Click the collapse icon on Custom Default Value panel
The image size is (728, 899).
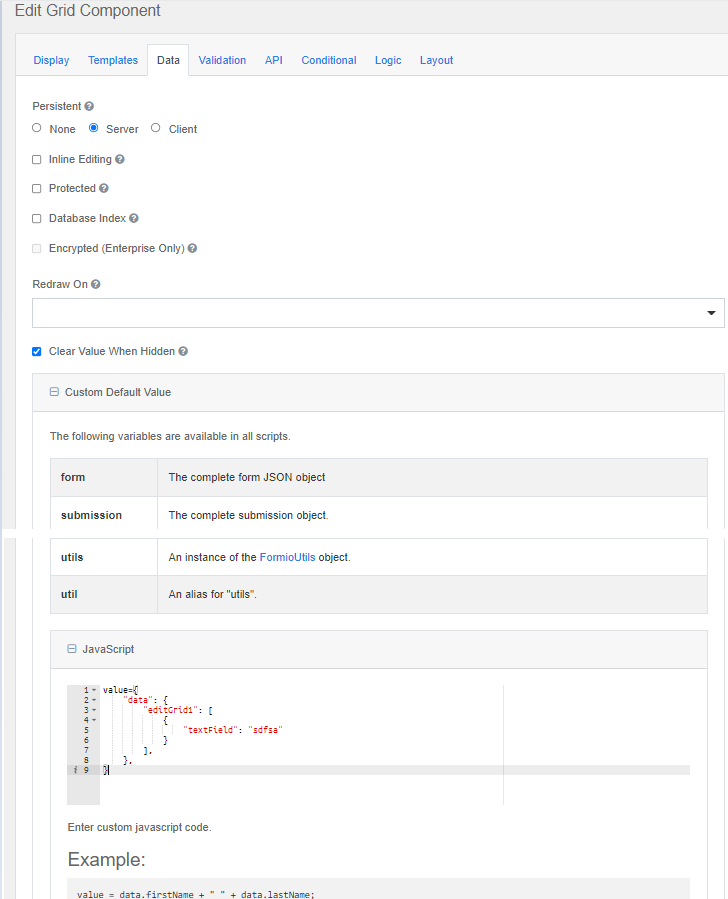pyautogui.click(x=54, y=391)
